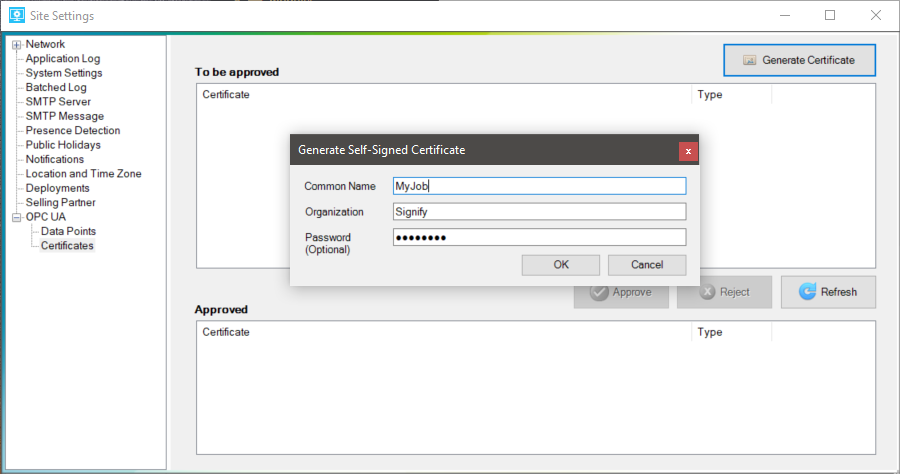Image resolution: width=900 pixels, height=474 pixels.
Task: Open Selling Partner settings
Action: [60, 202]
